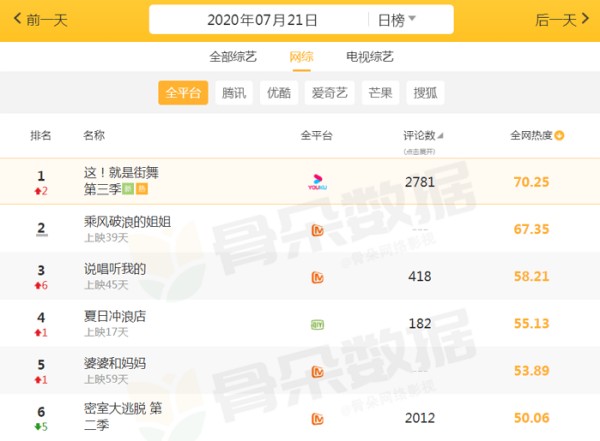Click rank-down arrow beside rank 6

pyautogui.click(x=38, y=427)
